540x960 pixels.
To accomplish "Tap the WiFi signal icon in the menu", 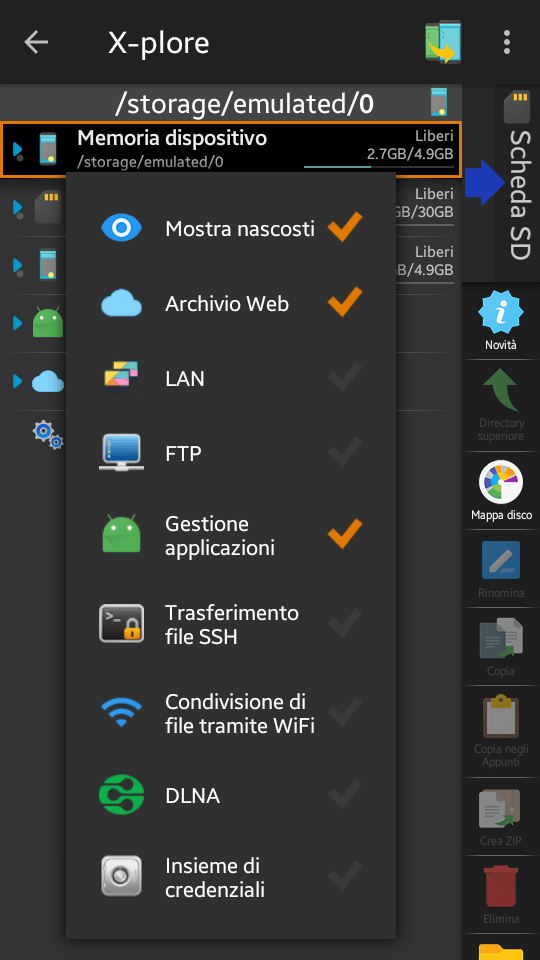I will point(121,713).
